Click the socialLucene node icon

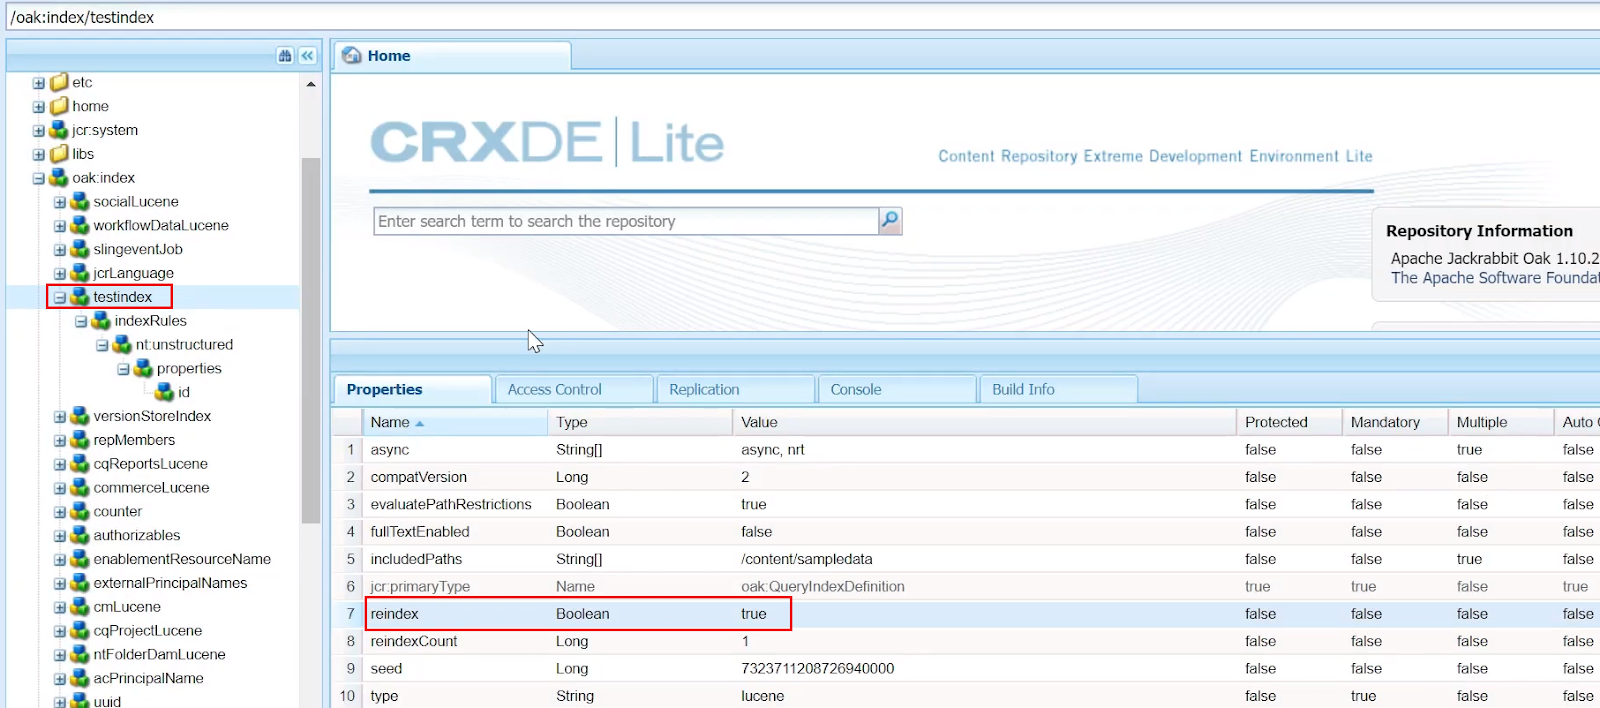coord(80,202)
